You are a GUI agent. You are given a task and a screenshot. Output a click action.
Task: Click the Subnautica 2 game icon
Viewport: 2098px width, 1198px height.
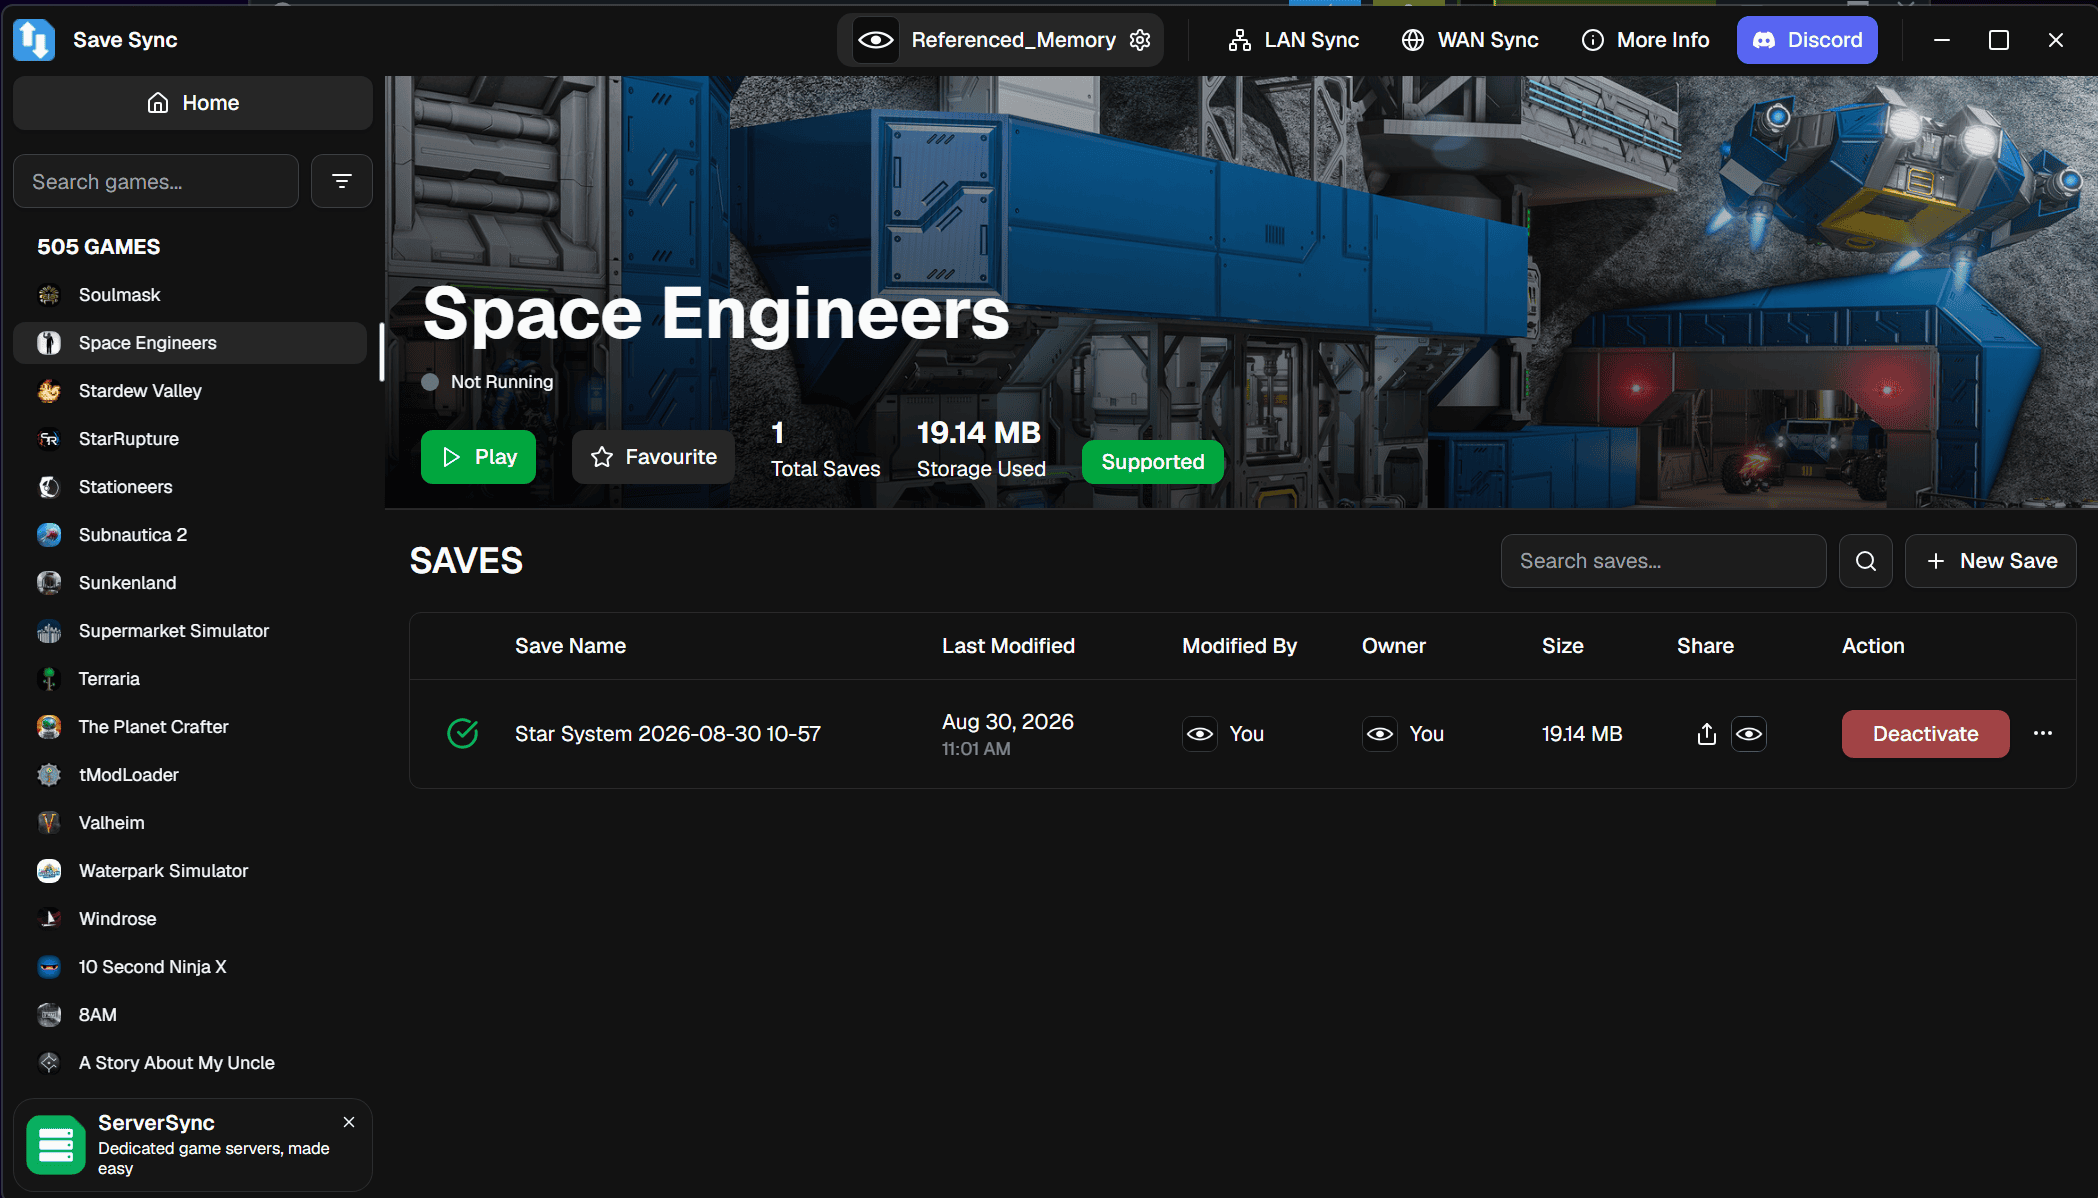tap(49, 535)
